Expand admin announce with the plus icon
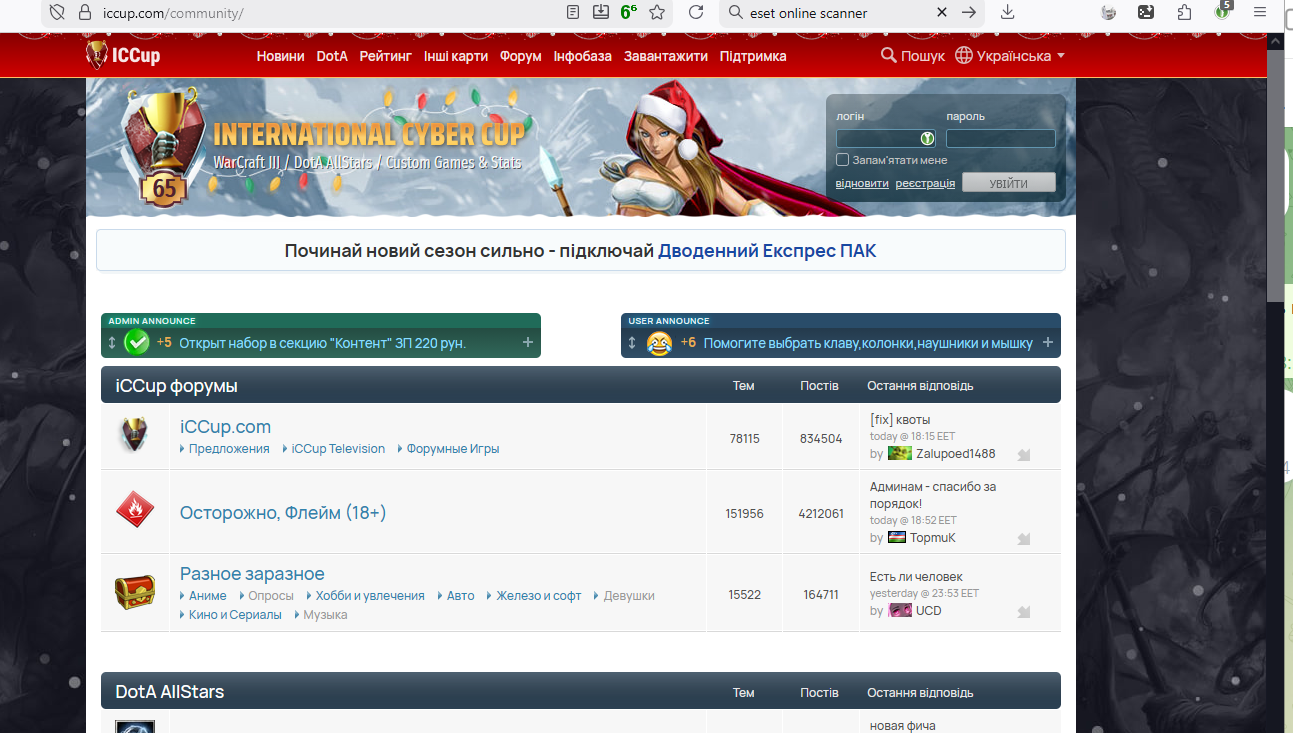The height and width of the screenshot is (733, 1293). 528,343
